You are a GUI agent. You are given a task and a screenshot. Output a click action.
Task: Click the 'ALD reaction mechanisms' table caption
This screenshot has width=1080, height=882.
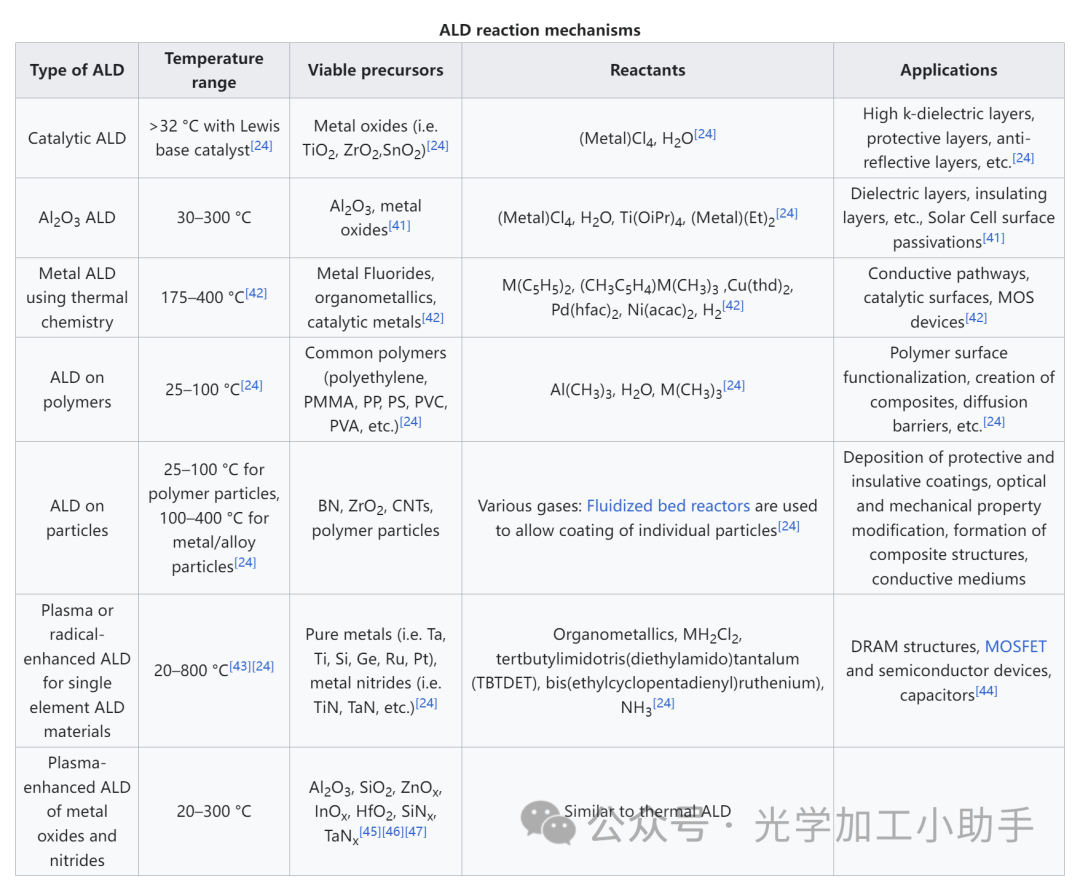pyautogui.click(x=540, y=30)
